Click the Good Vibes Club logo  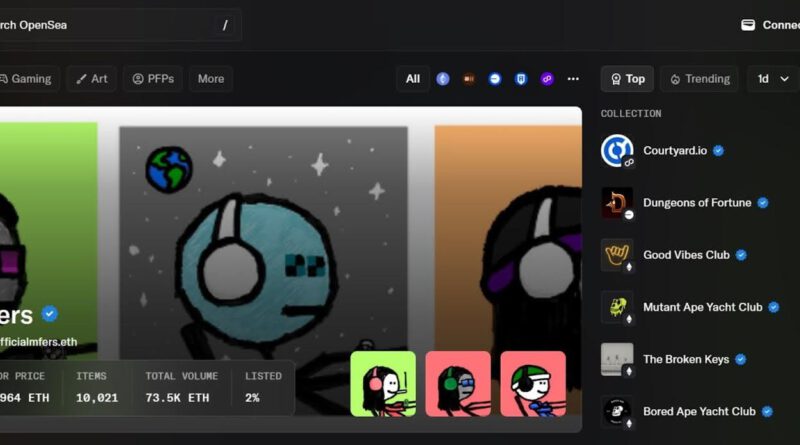(617, 255)
